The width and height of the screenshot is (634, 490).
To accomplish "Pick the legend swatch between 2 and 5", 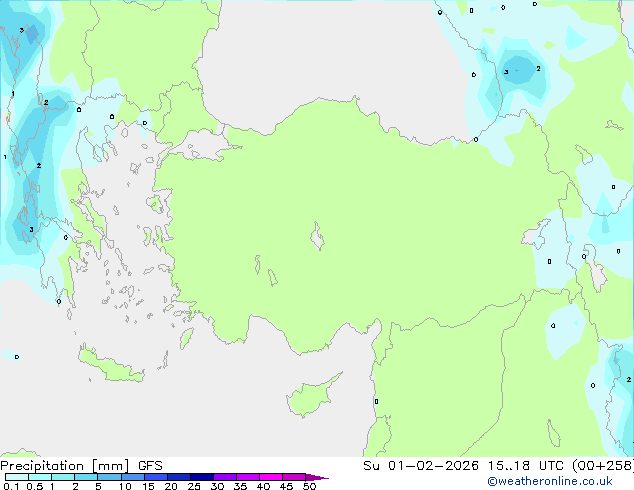I will click(x=86, y=477).
